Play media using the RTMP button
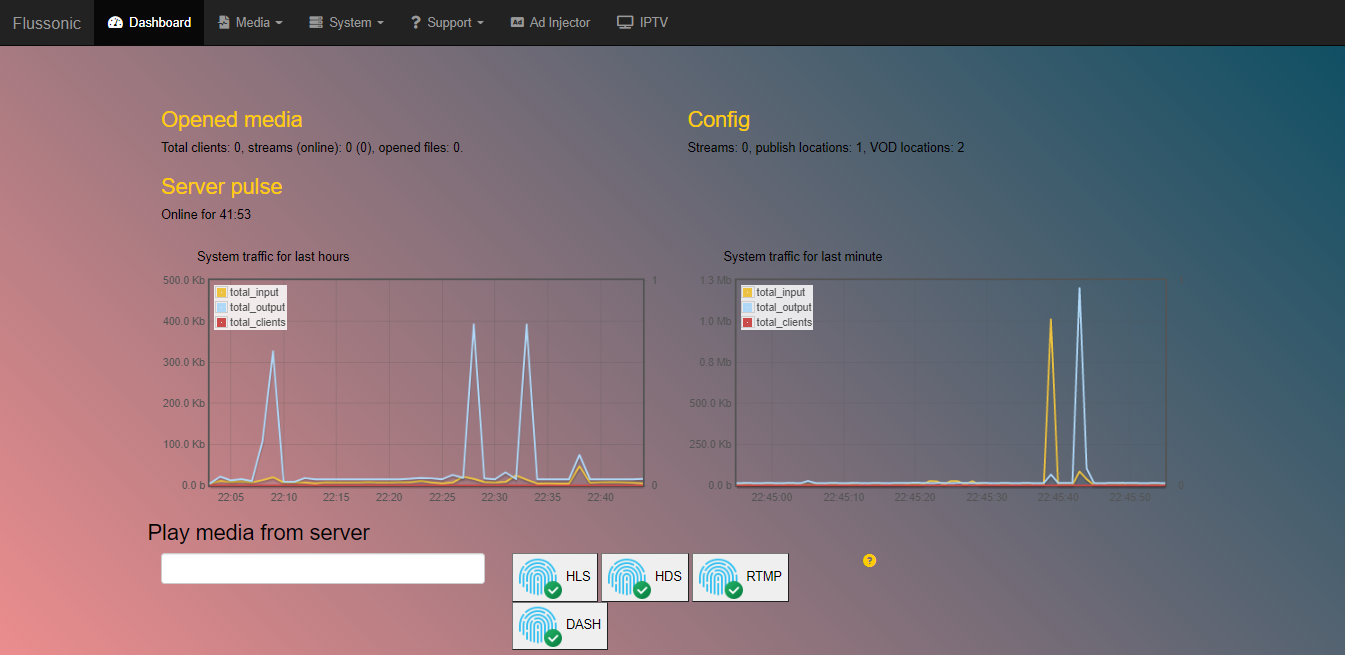This screenshot has height=655, width=1345. pyautogui.click(x=740, y=578)
